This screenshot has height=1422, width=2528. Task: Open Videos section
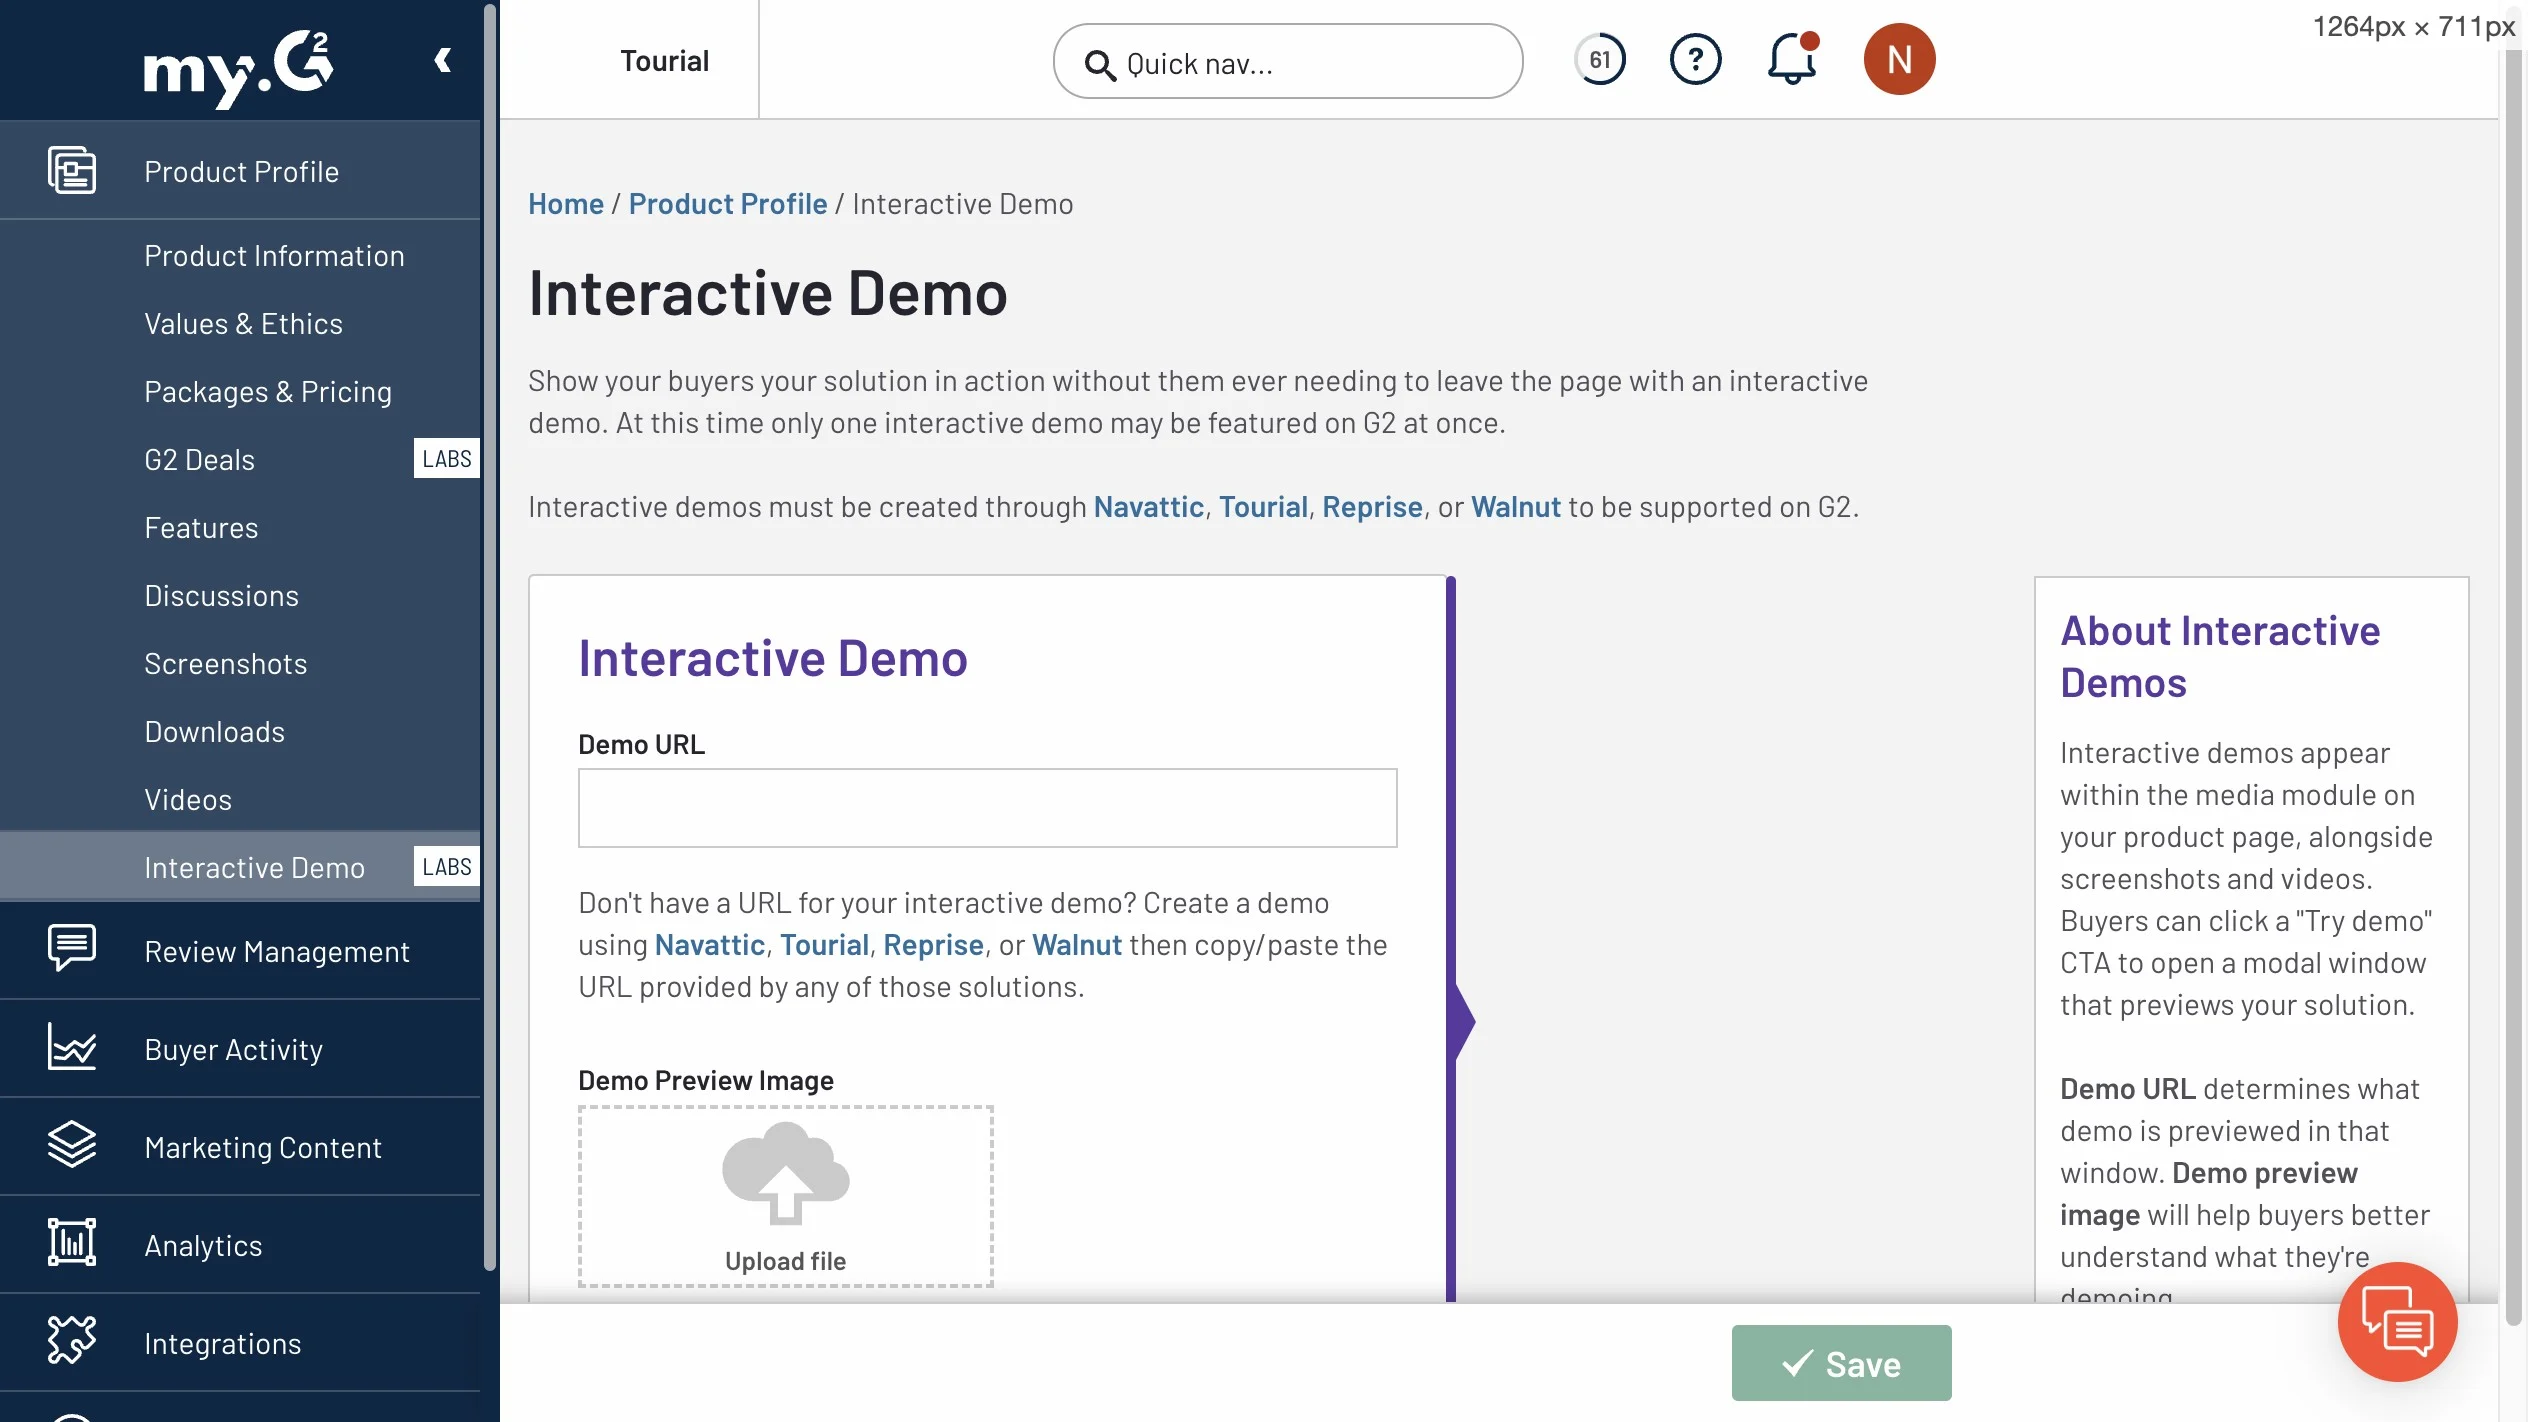click(188, 800)
